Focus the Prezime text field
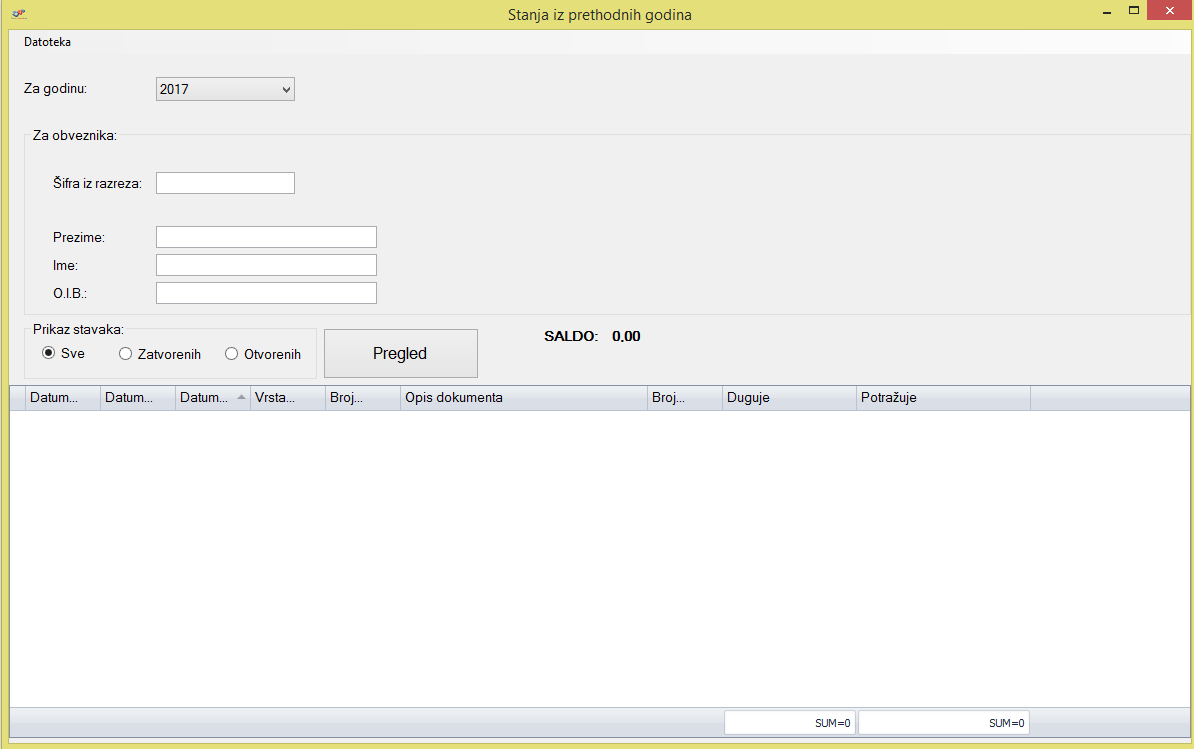 266,237
